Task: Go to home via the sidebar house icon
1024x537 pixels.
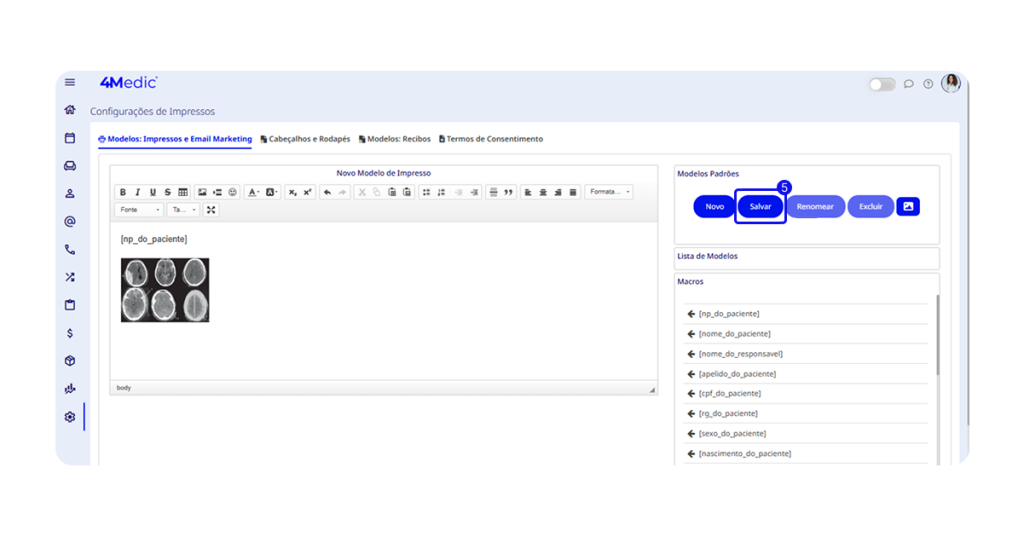Action: point(70,110)
